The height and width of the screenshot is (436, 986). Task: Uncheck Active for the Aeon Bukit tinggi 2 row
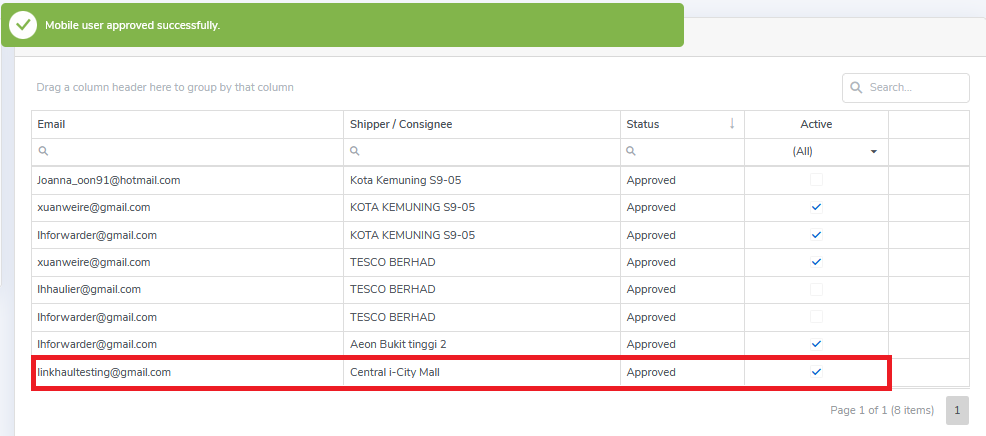click(x=816, y=344)
